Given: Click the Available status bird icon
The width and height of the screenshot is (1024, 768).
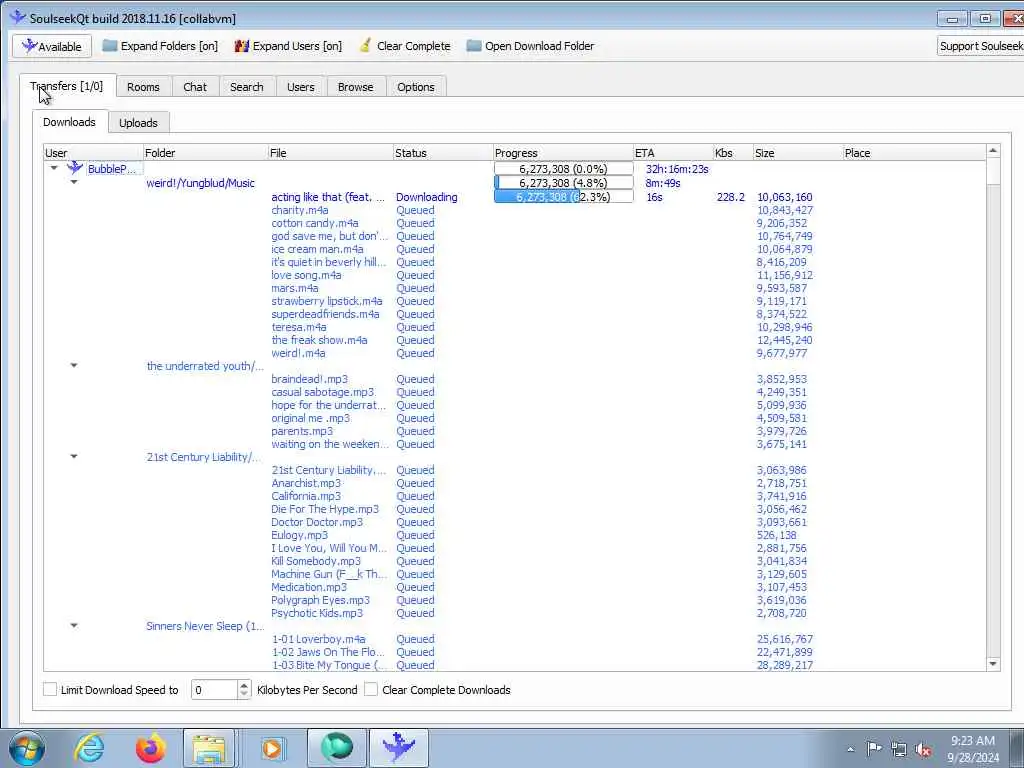Looking at the screenshot, I should coord(29,46).
